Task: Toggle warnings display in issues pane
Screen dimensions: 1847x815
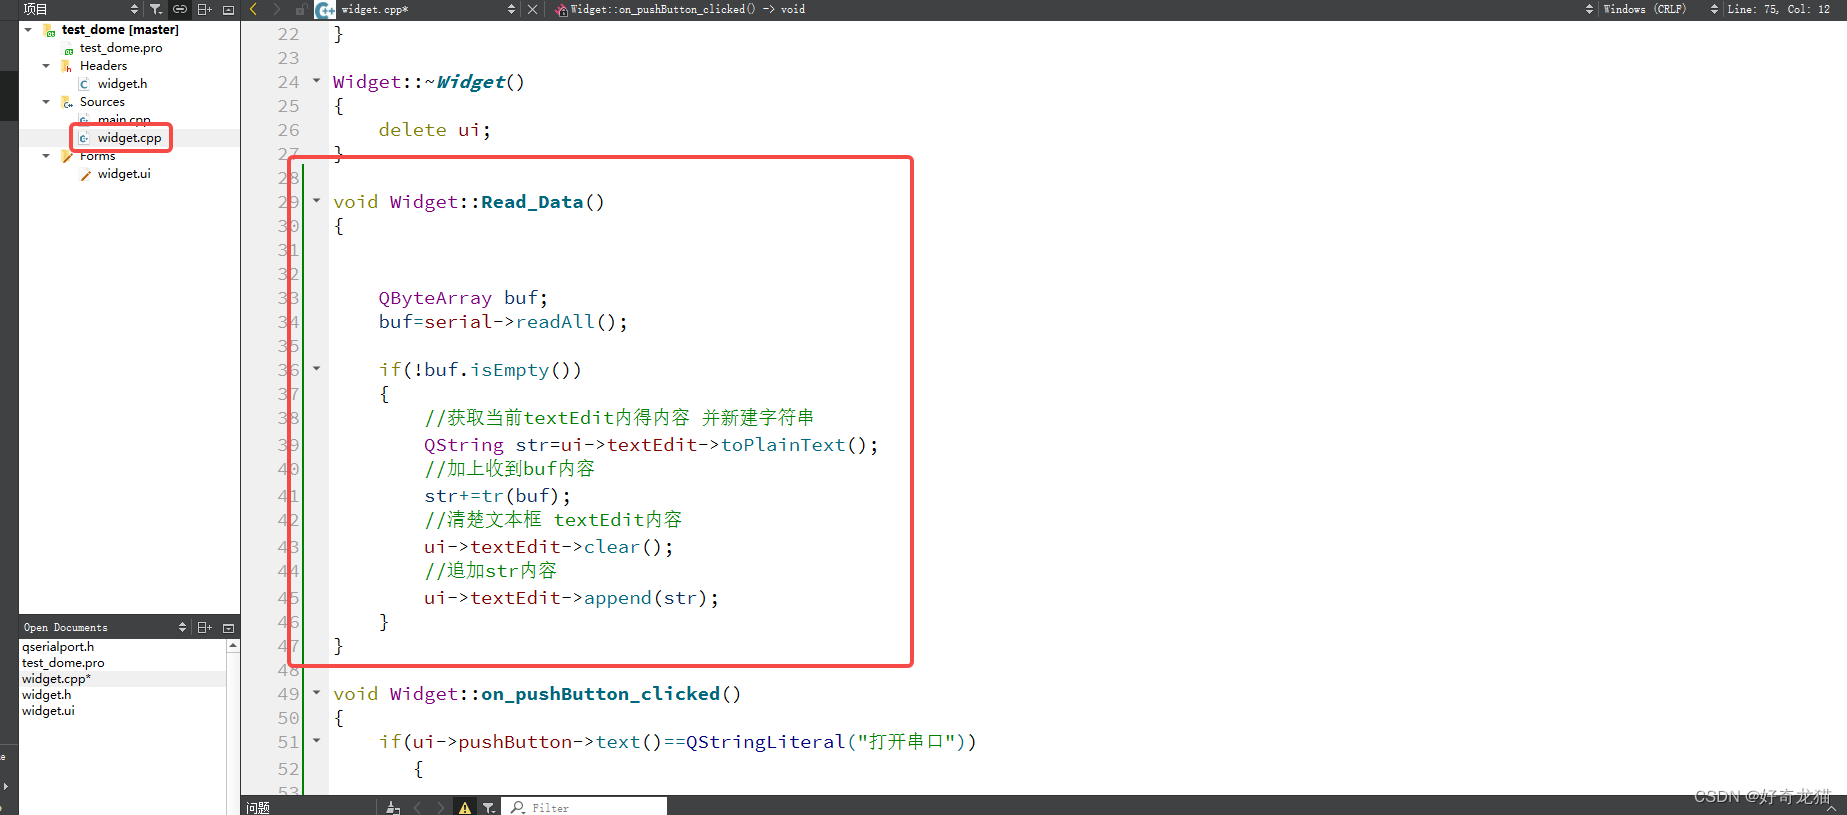Action: [465, 807]
